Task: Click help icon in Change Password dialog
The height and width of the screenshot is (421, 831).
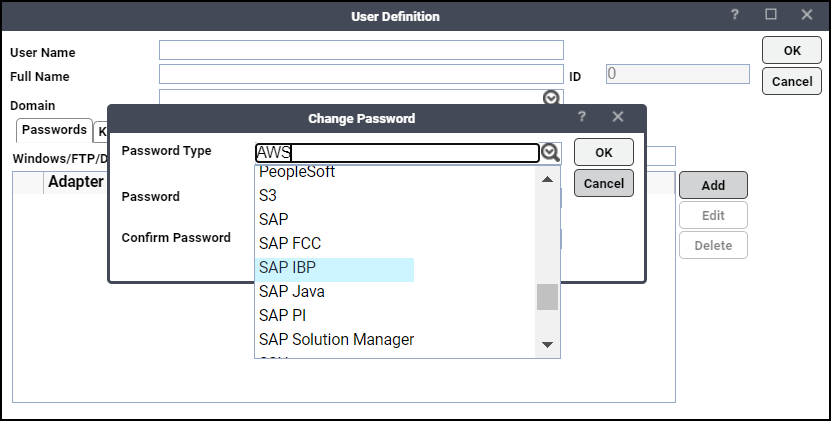Action: coord(581,117)
